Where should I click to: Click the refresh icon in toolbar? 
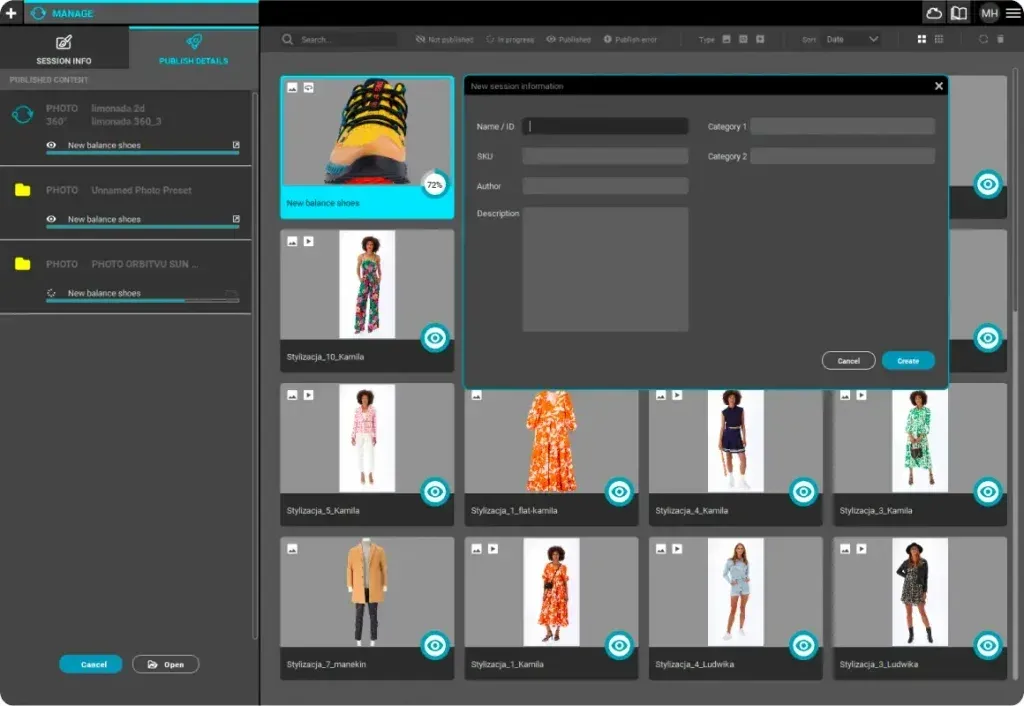984,39
